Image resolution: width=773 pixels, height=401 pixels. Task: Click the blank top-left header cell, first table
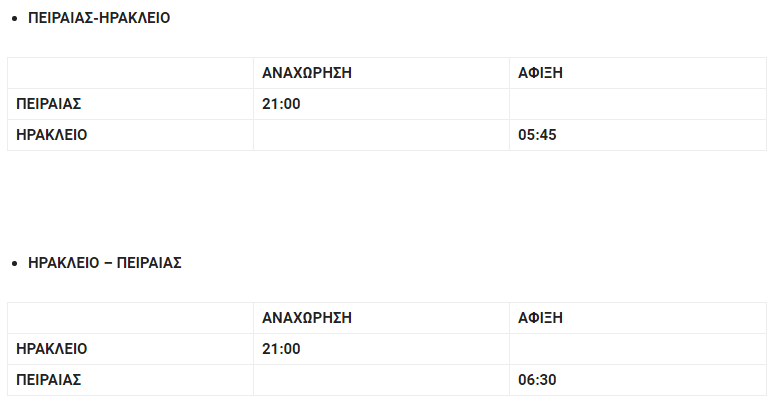pyautogui.click(x=131, y=73)
